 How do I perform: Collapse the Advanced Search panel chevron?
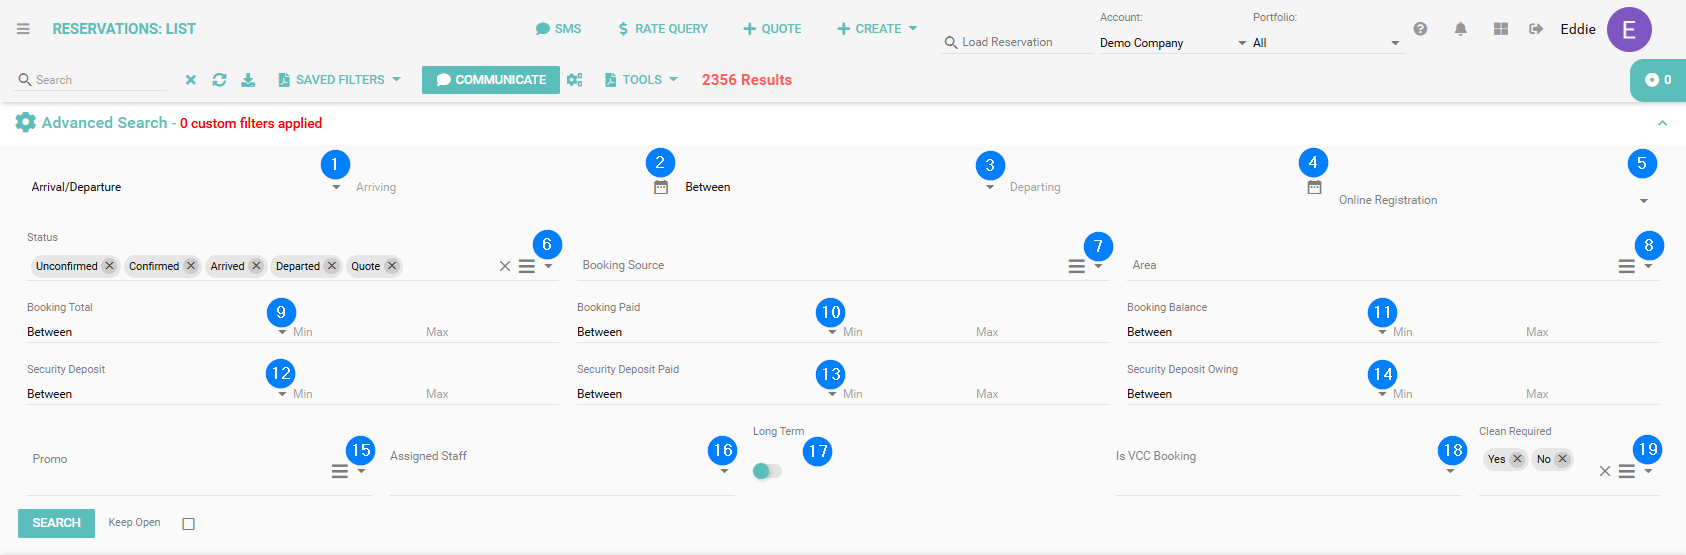(1662, 123)
